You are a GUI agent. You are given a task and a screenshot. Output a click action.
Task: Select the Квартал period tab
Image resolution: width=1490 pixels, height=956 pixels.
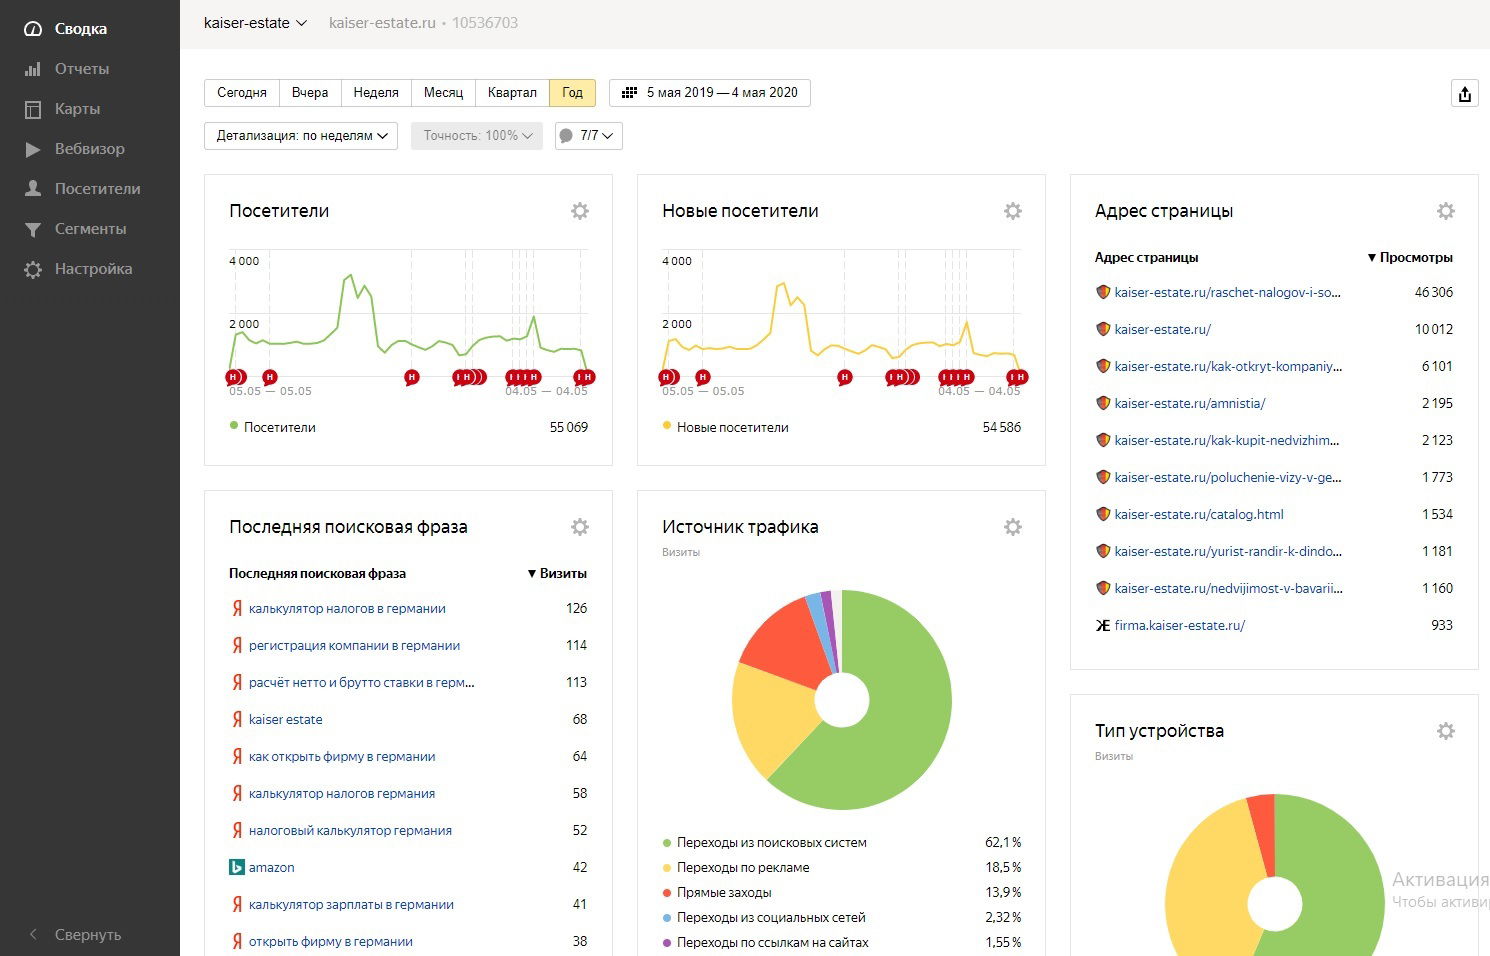512,93
